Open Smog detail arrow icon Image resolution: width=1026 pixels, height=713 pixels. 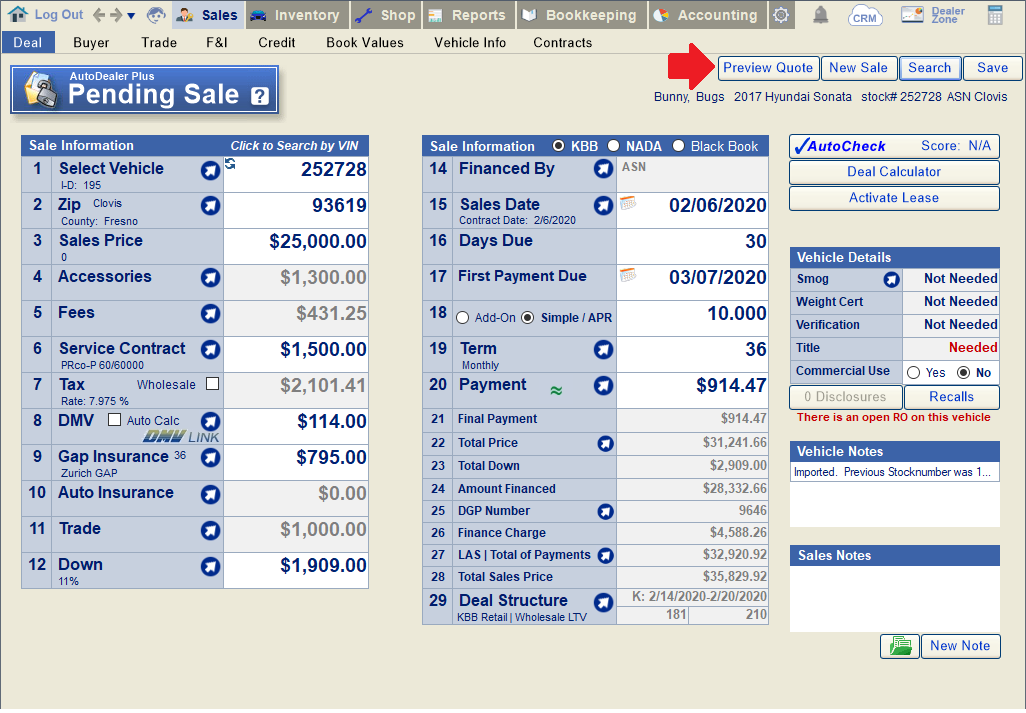[x=891, y=280]
